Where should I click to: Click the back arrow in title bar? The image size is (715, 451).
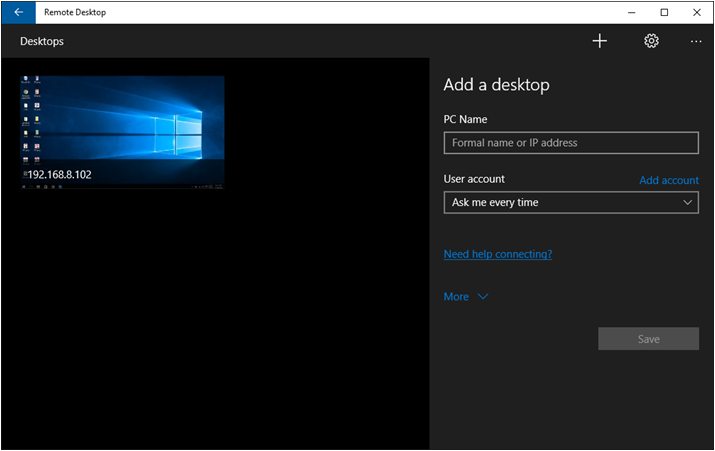point(18,12)
